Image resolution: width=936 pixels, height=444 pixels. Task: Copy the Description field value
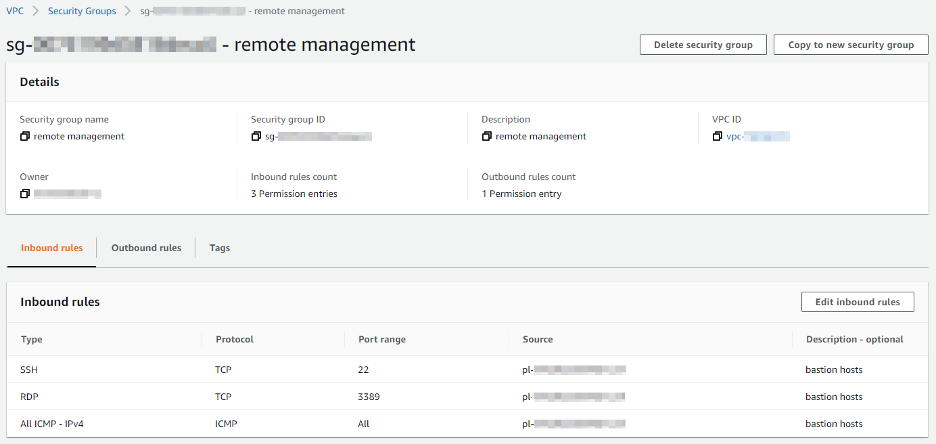487,136
